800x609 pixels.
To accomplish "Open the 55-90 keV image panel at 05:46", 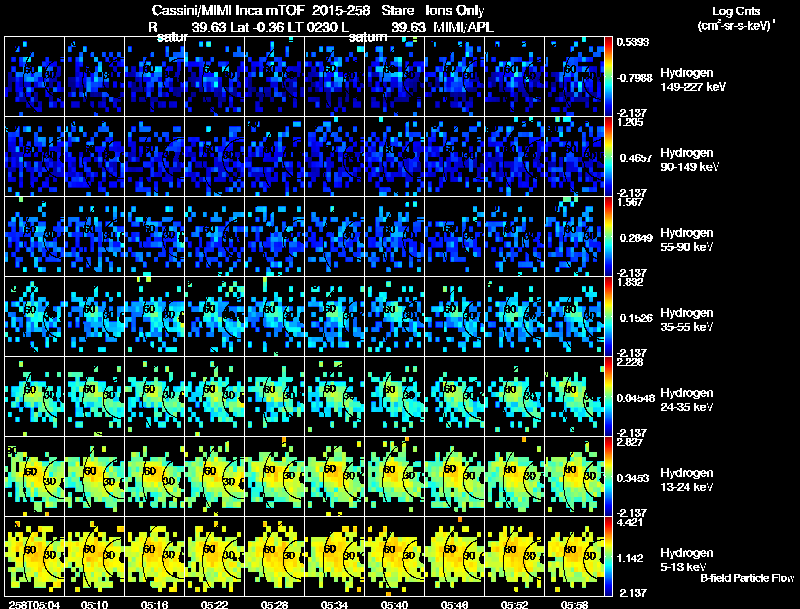I will pyautogui.click(x=454, y=236).
